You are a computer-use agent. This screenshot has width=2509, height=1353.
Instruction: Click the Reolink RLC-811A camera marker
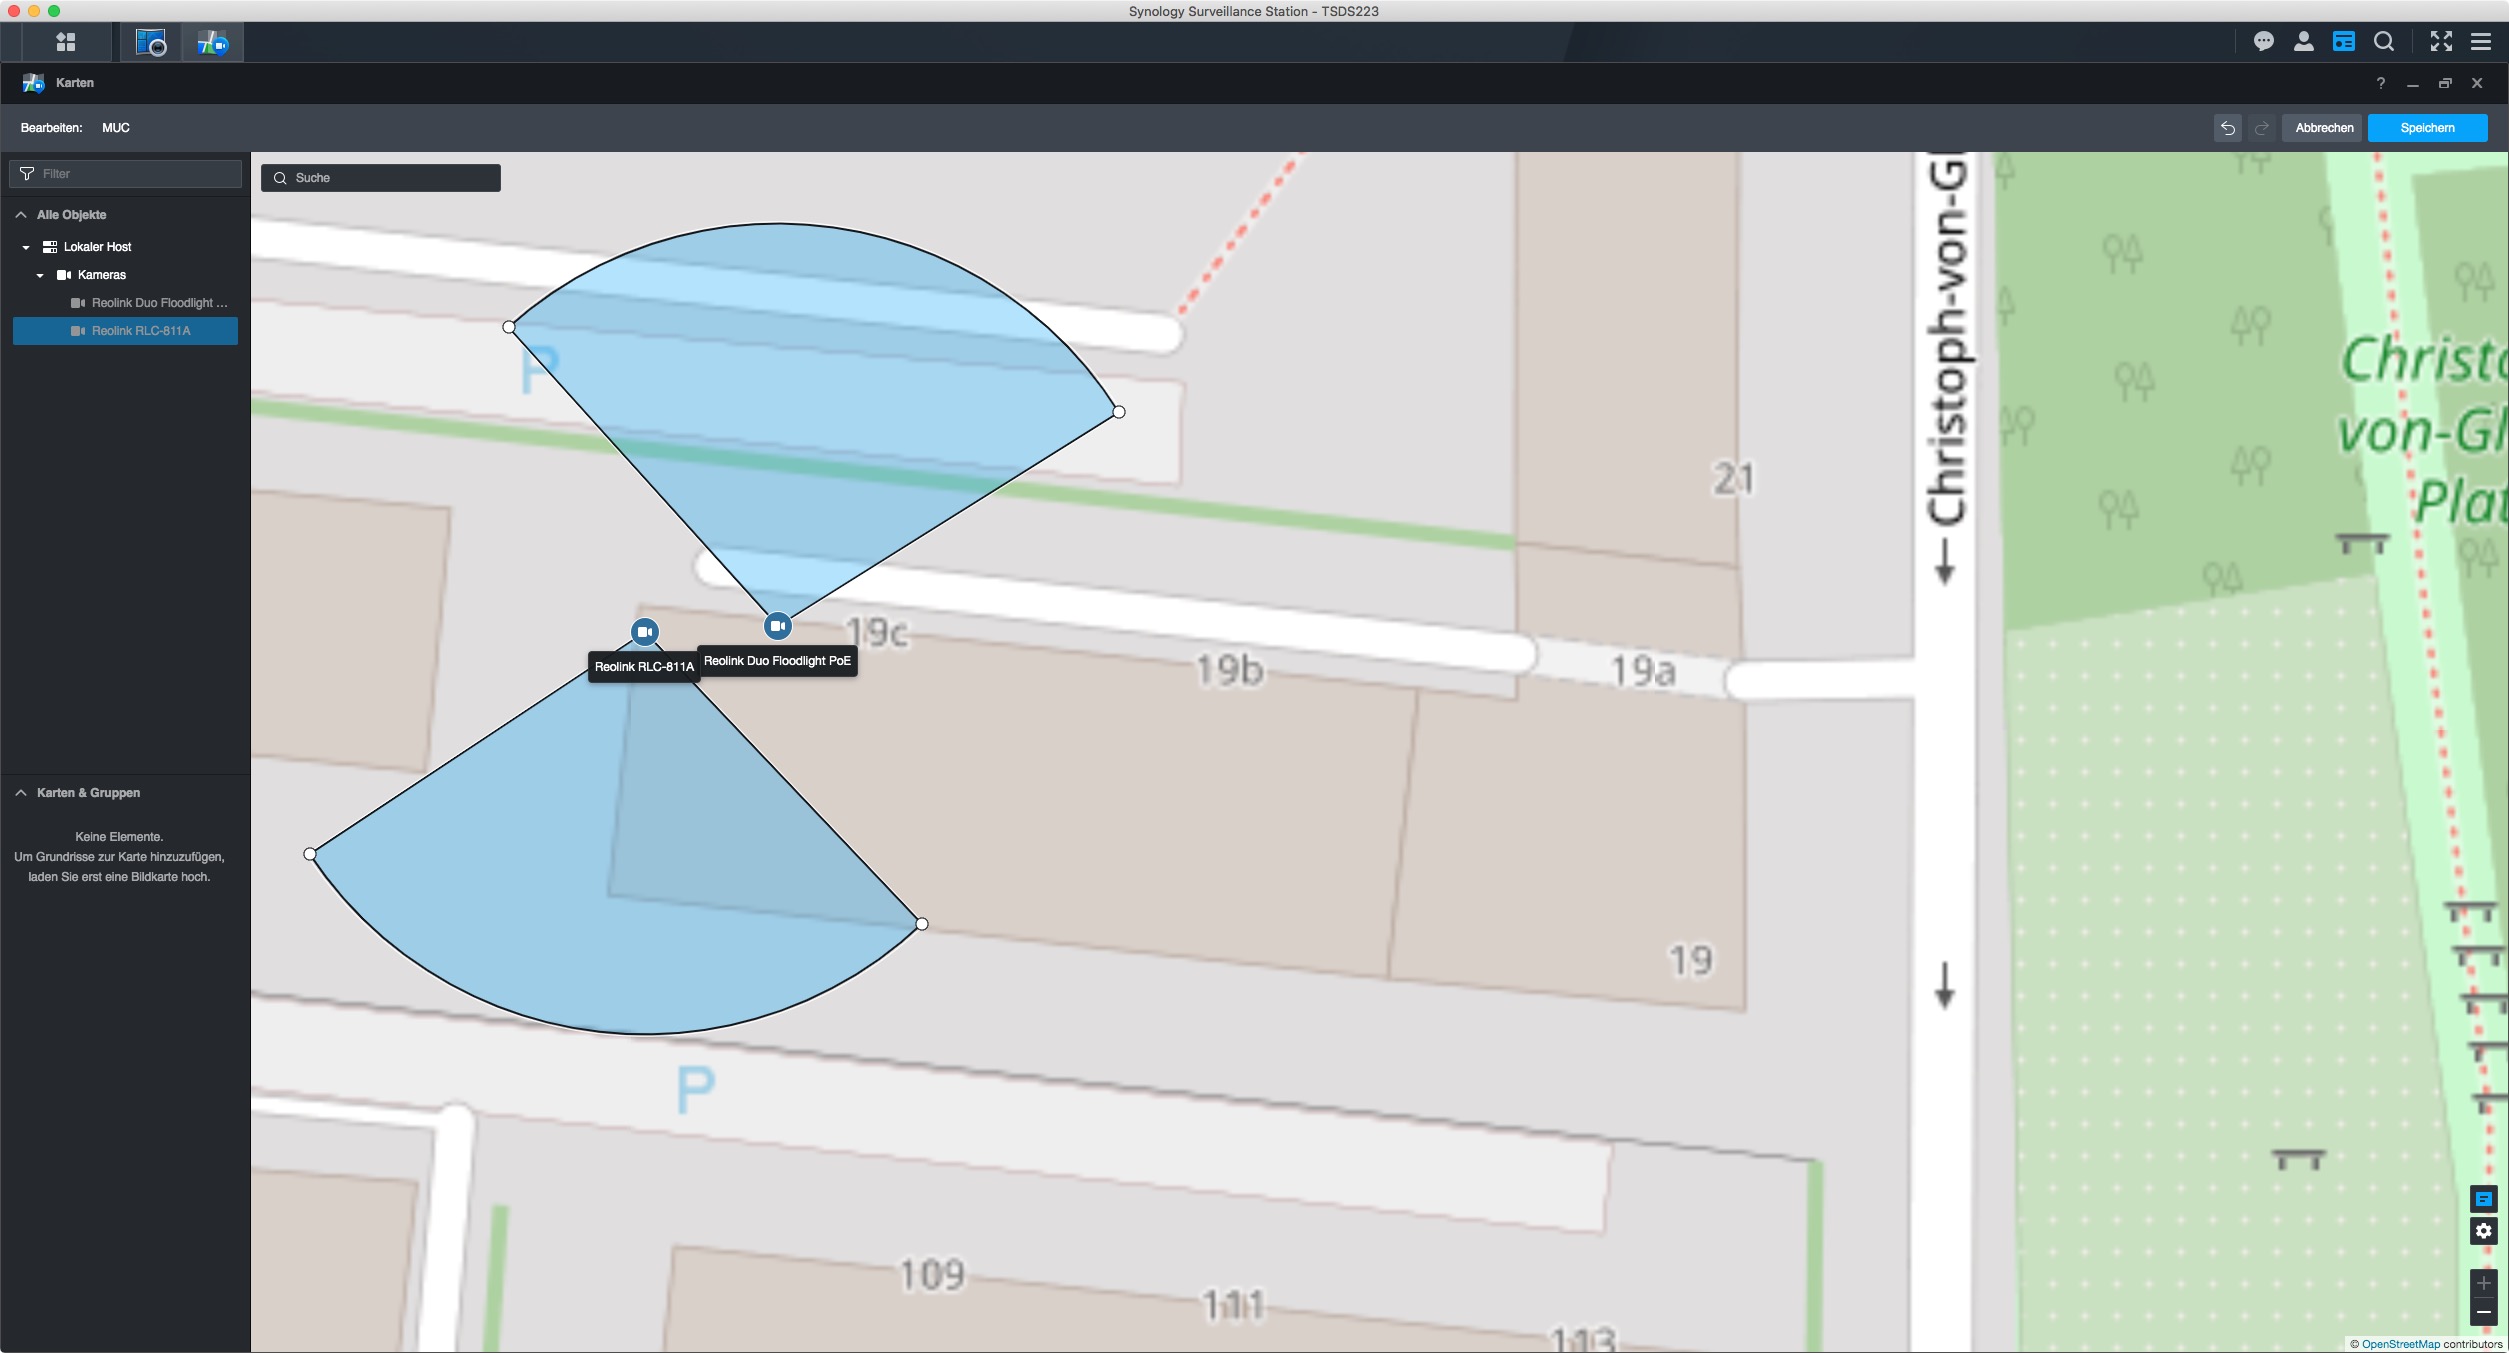click(x=645, y=632)
